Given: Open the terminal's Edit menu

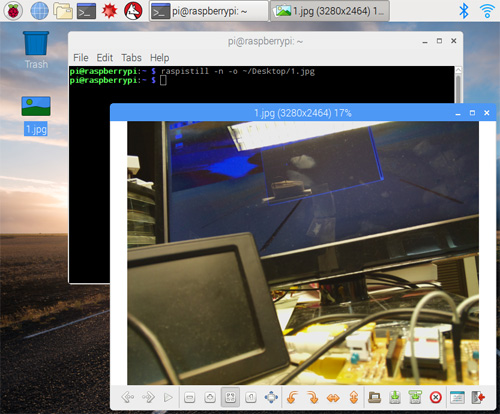Looking at the screenshot, I should 105,58.
